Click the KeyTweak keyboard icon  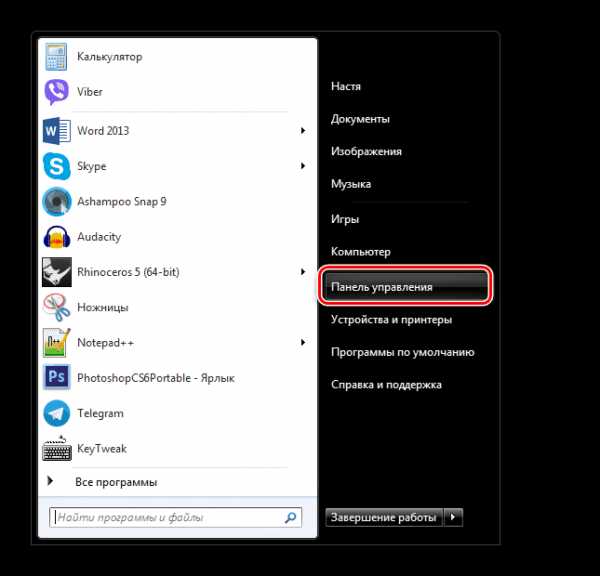click(57, 448)
